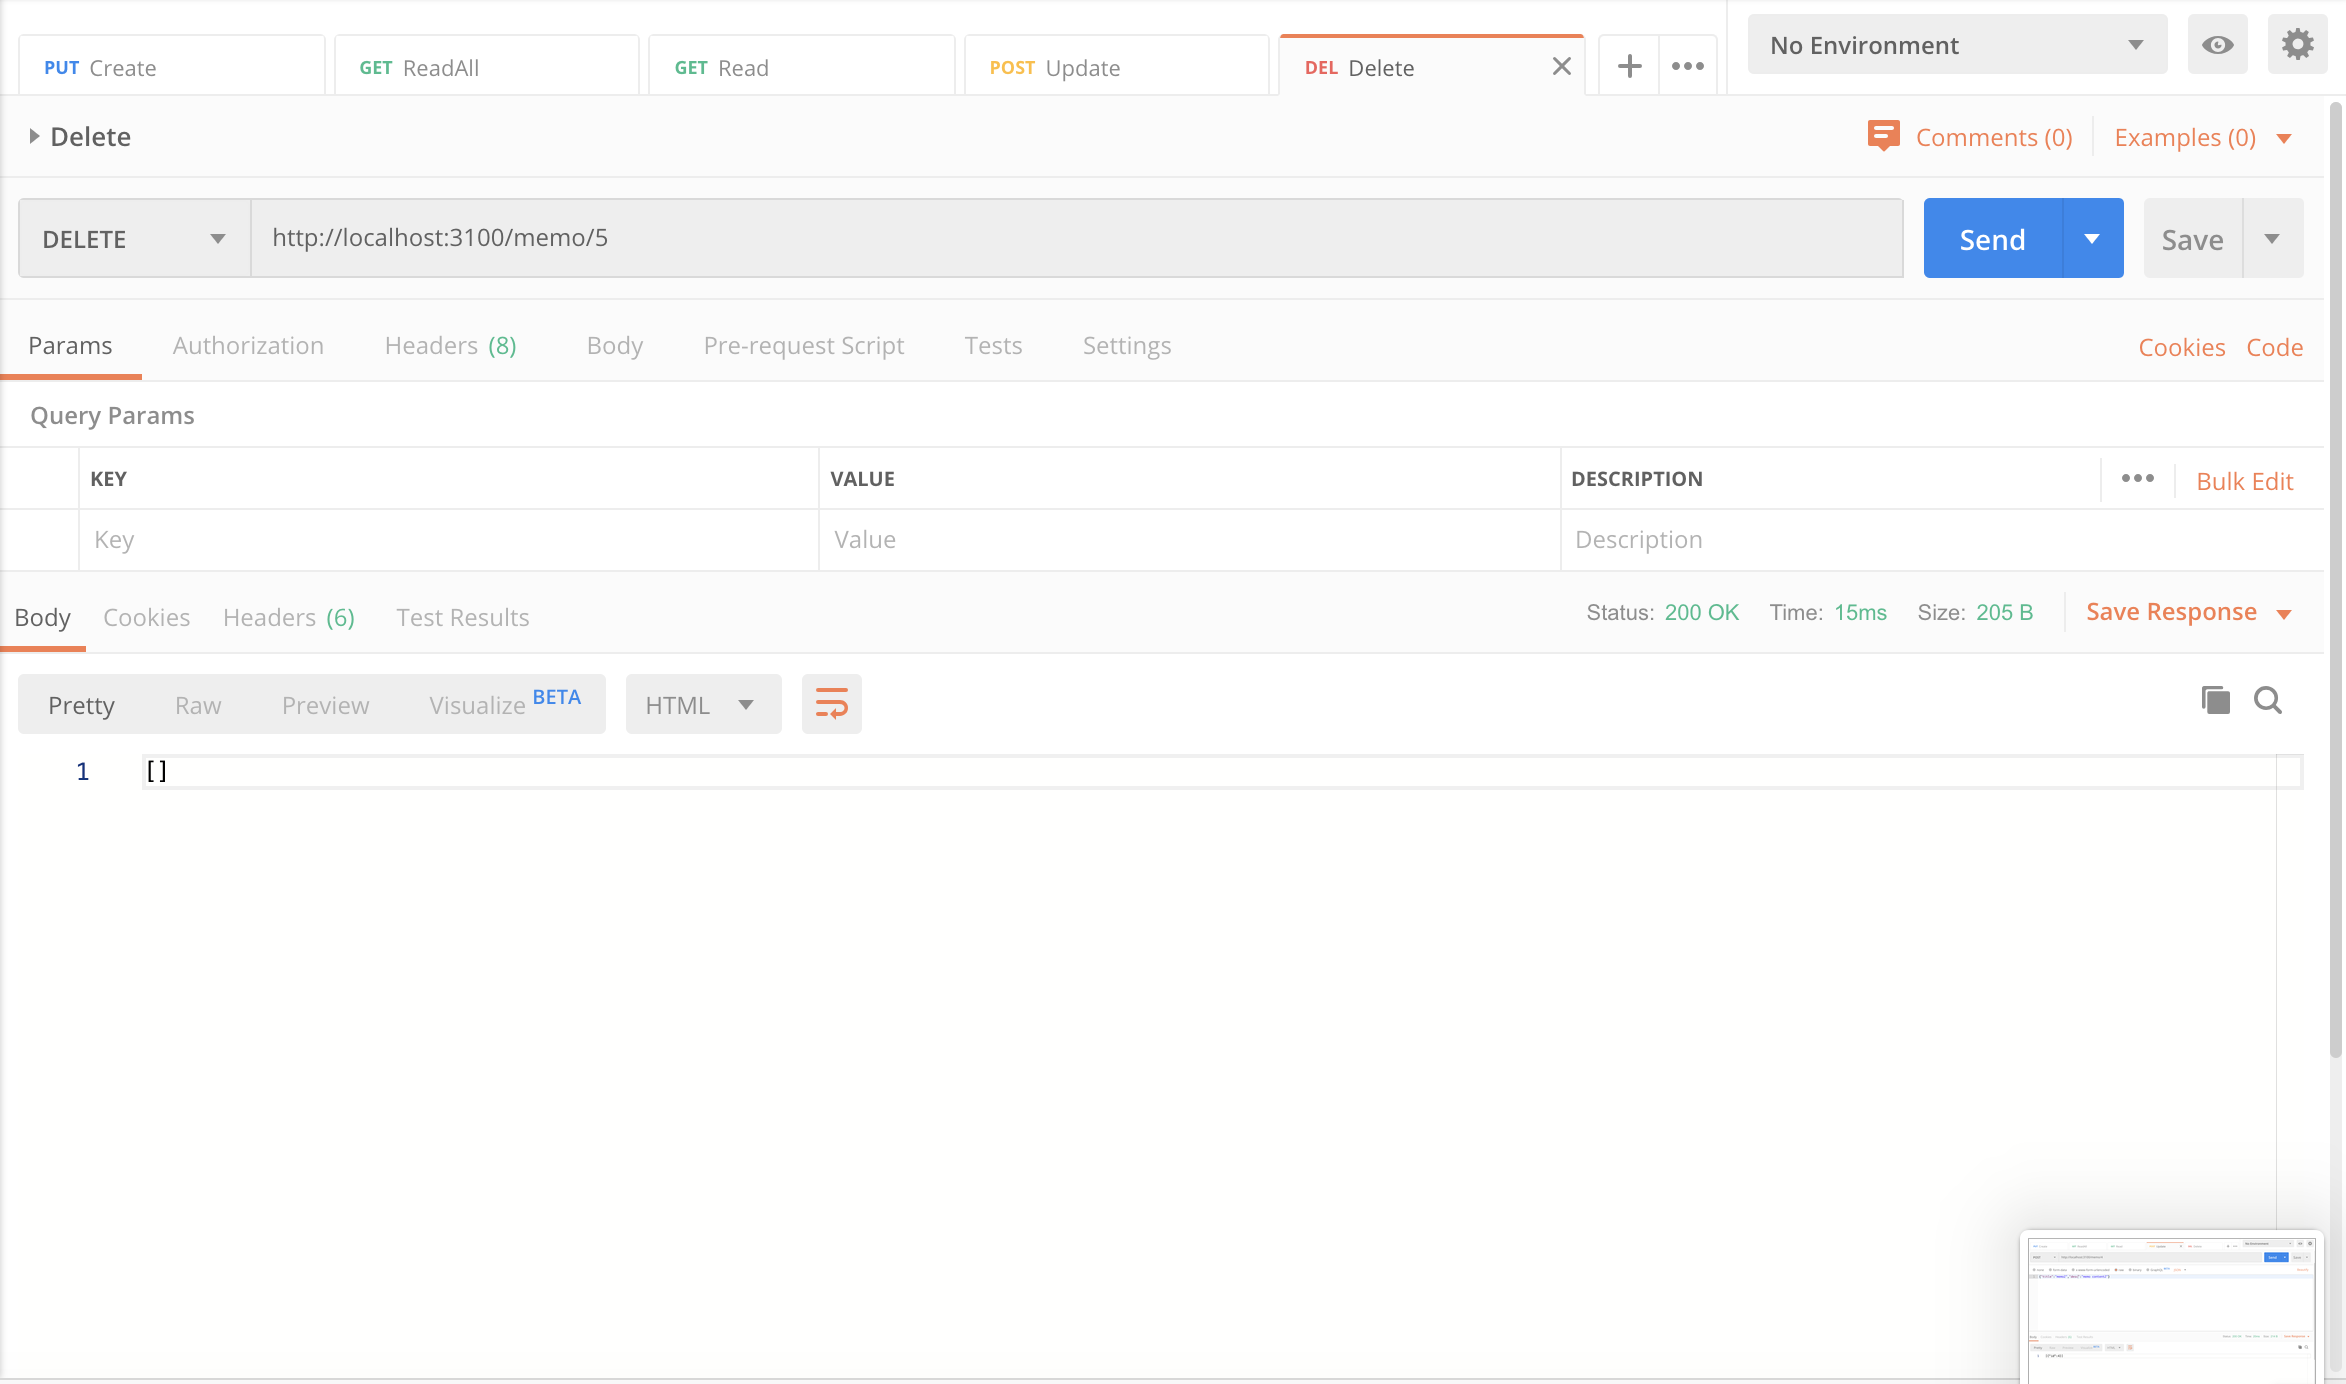Open the manage environments gear icon

tap(2297, 45)
